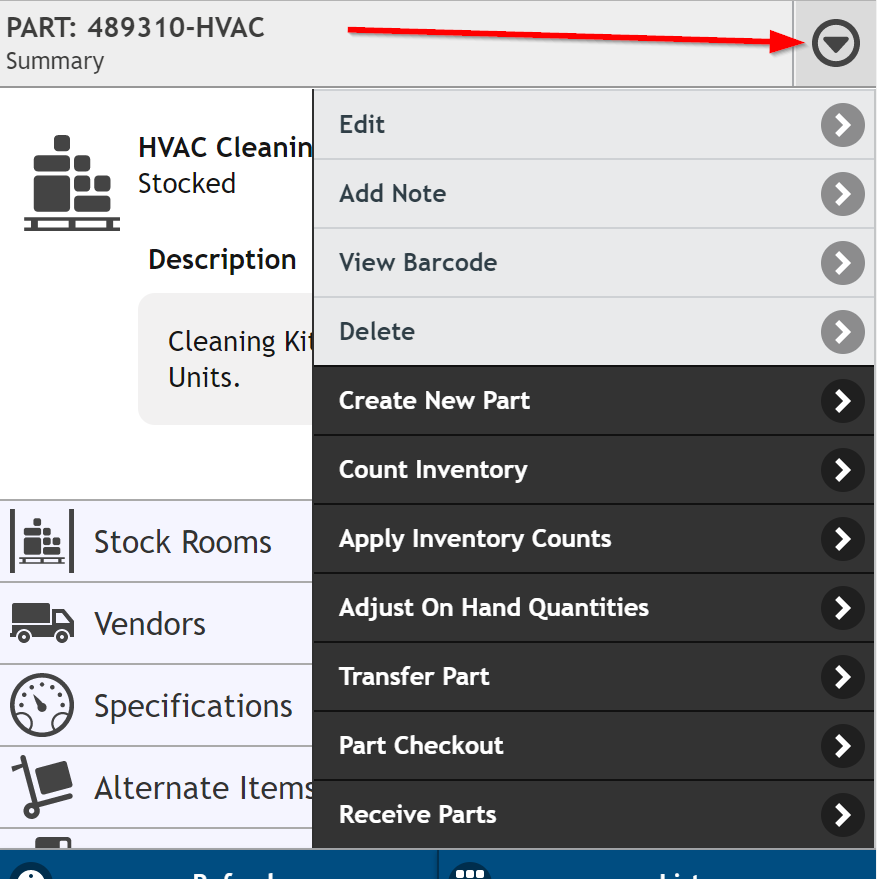Collapse the part actions dropdown menu

(835, 43)
